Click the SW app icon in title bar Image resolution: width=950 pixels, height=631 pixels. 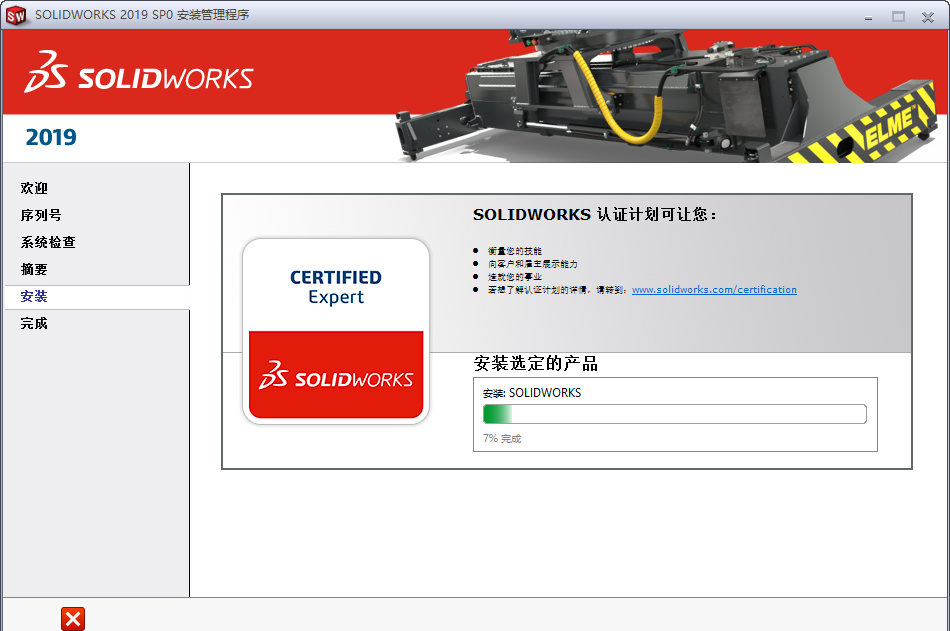point(16,15)
